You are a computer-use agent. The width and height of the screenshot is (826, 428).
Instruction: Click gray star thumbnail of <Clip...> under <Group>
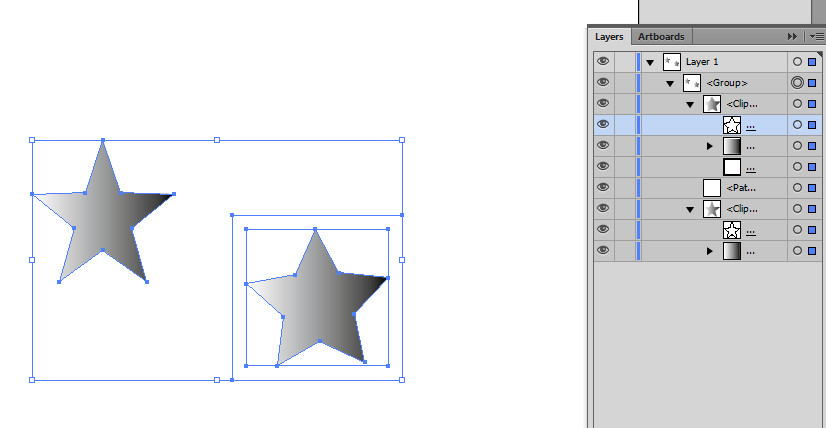(712, 104)
